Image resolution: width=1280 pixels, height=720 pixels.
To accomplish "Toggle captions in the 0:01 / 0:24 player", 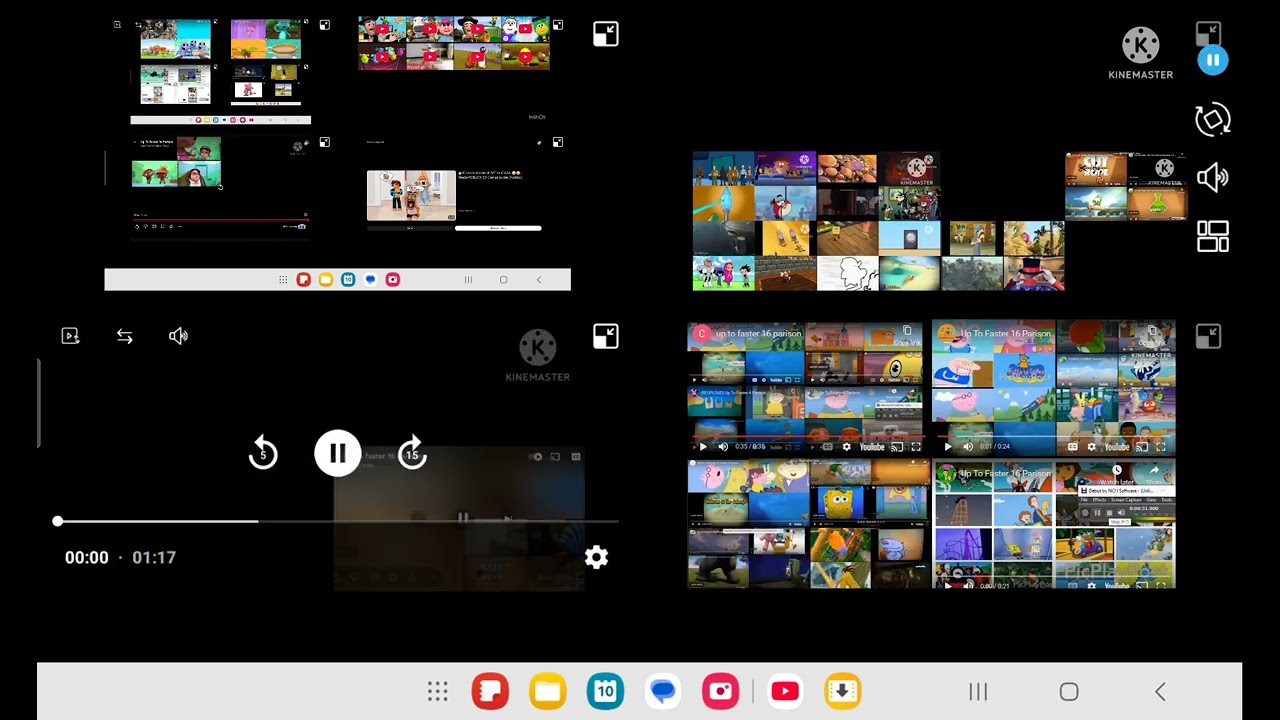I will point(1073,447).
